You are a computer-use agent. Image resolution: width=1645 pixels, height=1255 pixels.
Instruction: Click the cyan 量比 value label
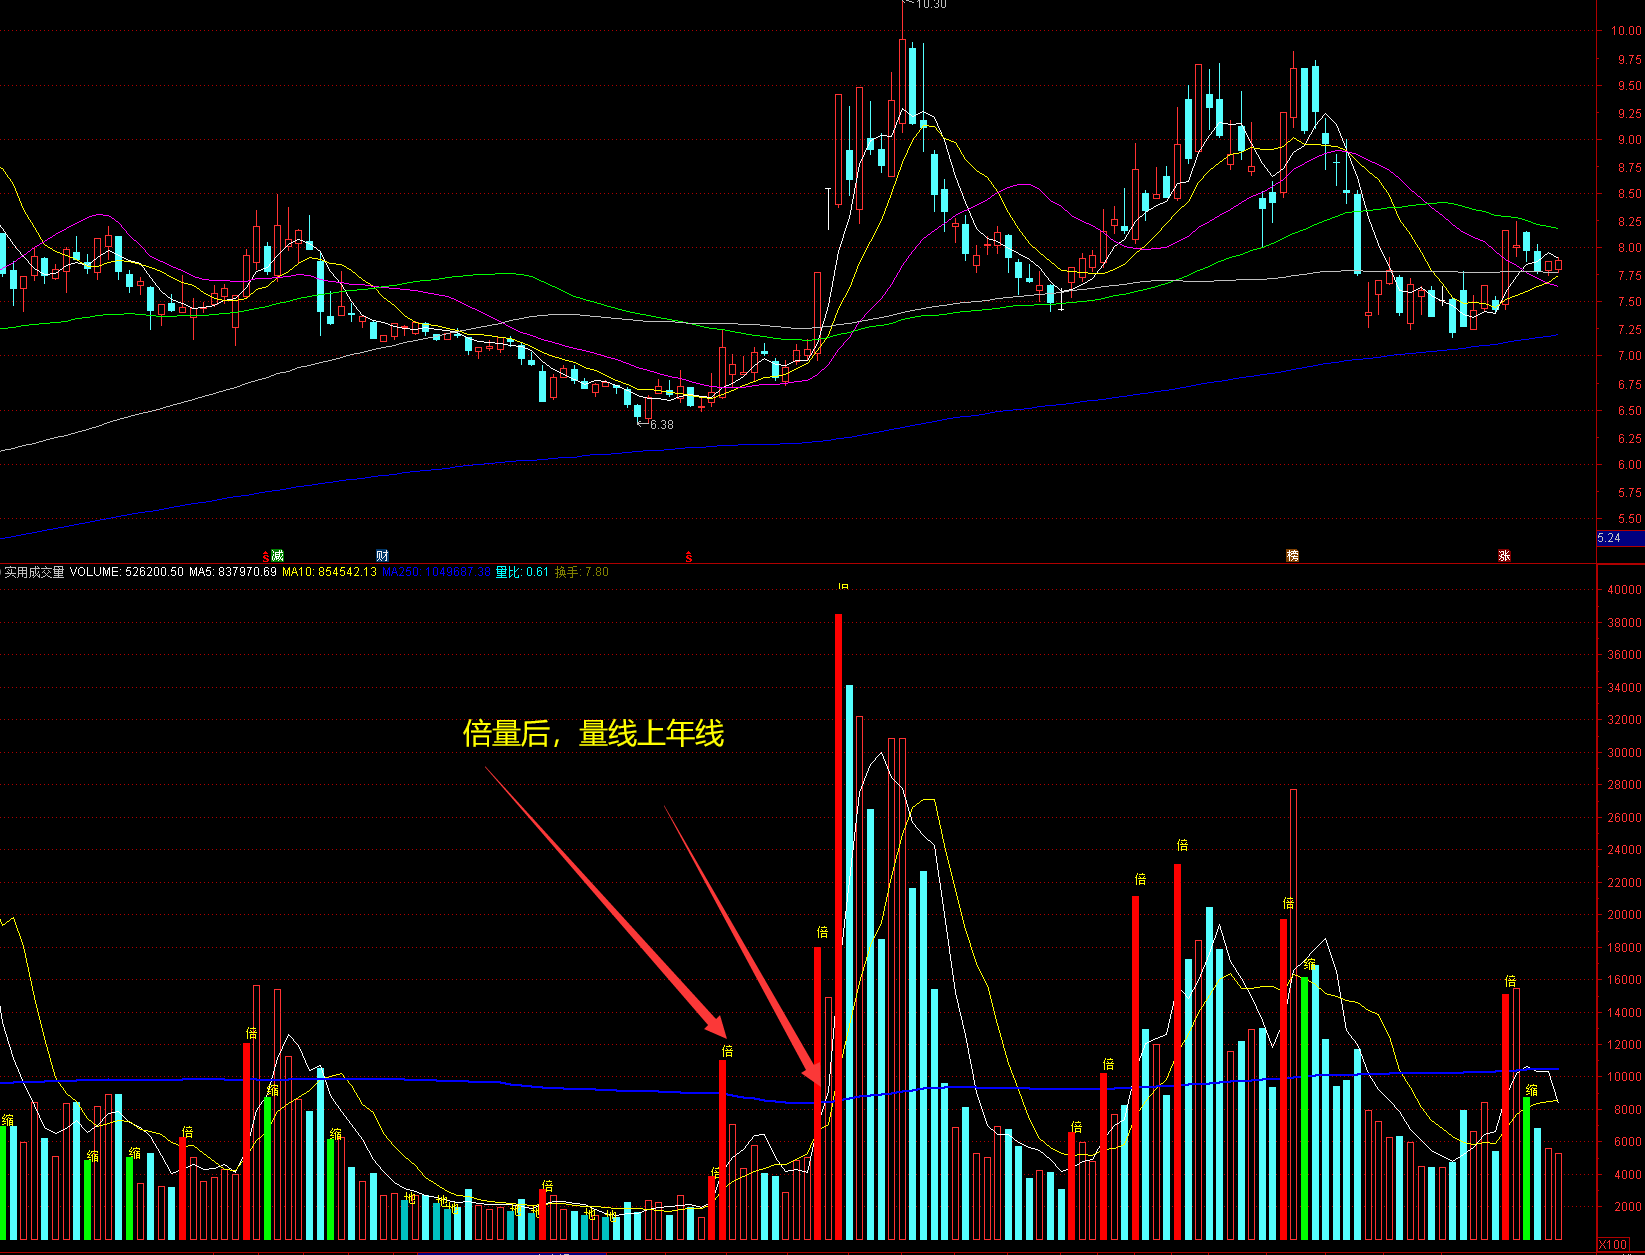pos(522,572)
